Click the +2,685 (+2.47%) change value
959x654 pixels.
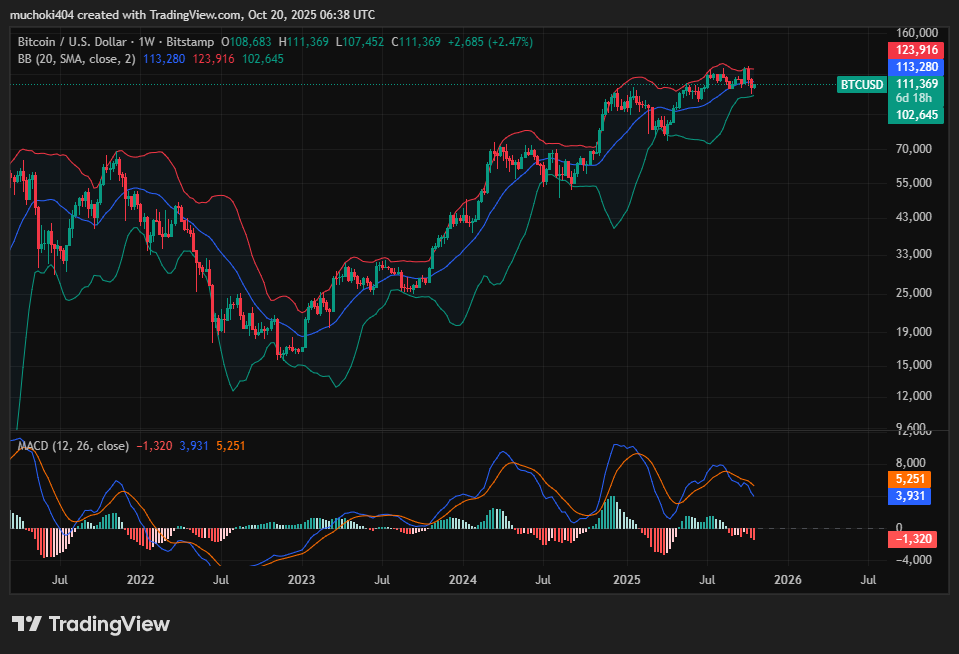(490, 42)
